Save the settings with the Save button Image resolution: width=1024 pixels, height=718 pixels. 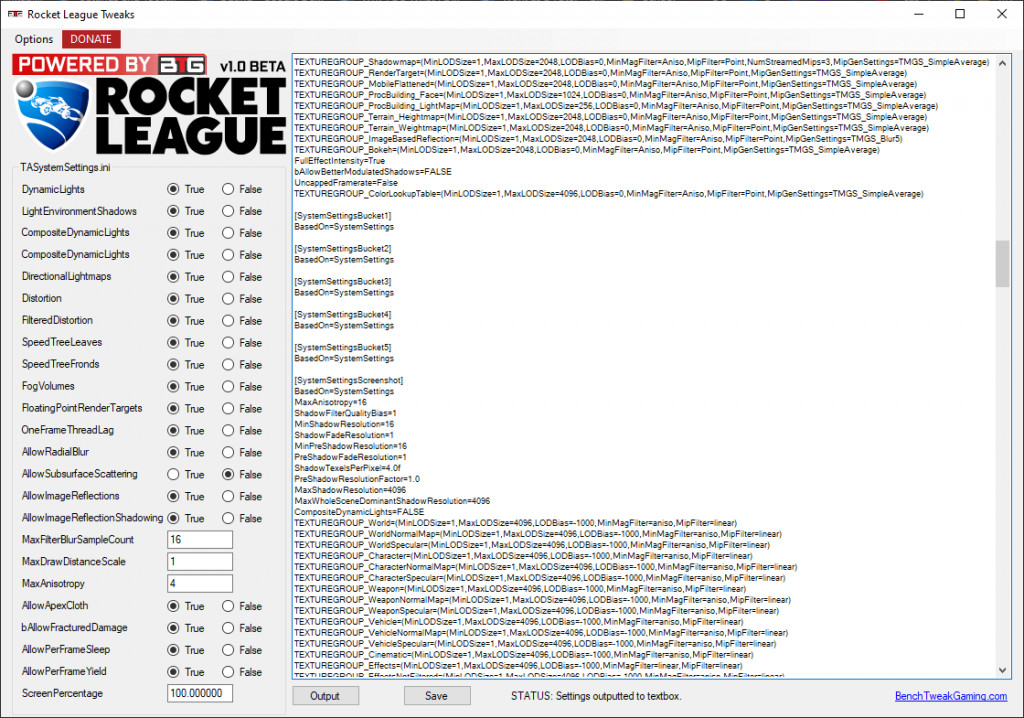click(436, 696)
